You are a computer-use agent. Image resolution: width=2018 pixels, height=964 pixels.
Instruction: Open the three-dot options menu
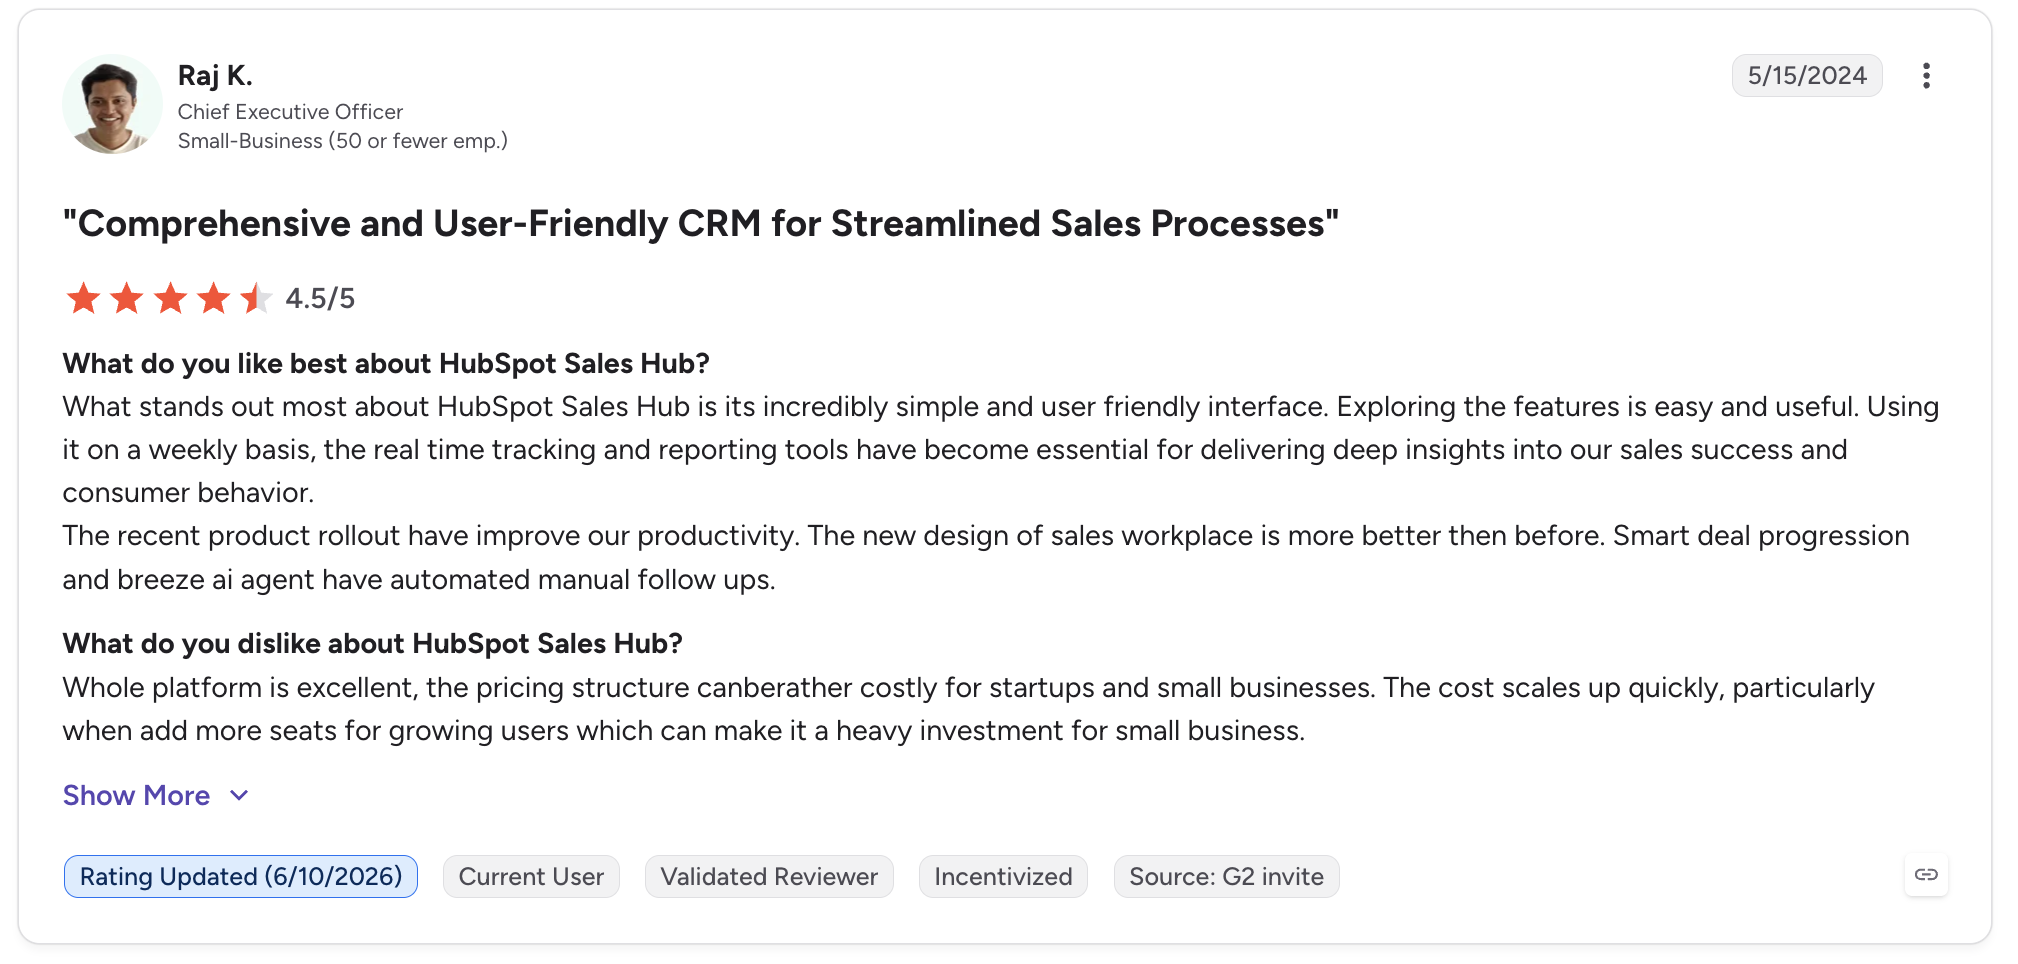coord(1926,76)
